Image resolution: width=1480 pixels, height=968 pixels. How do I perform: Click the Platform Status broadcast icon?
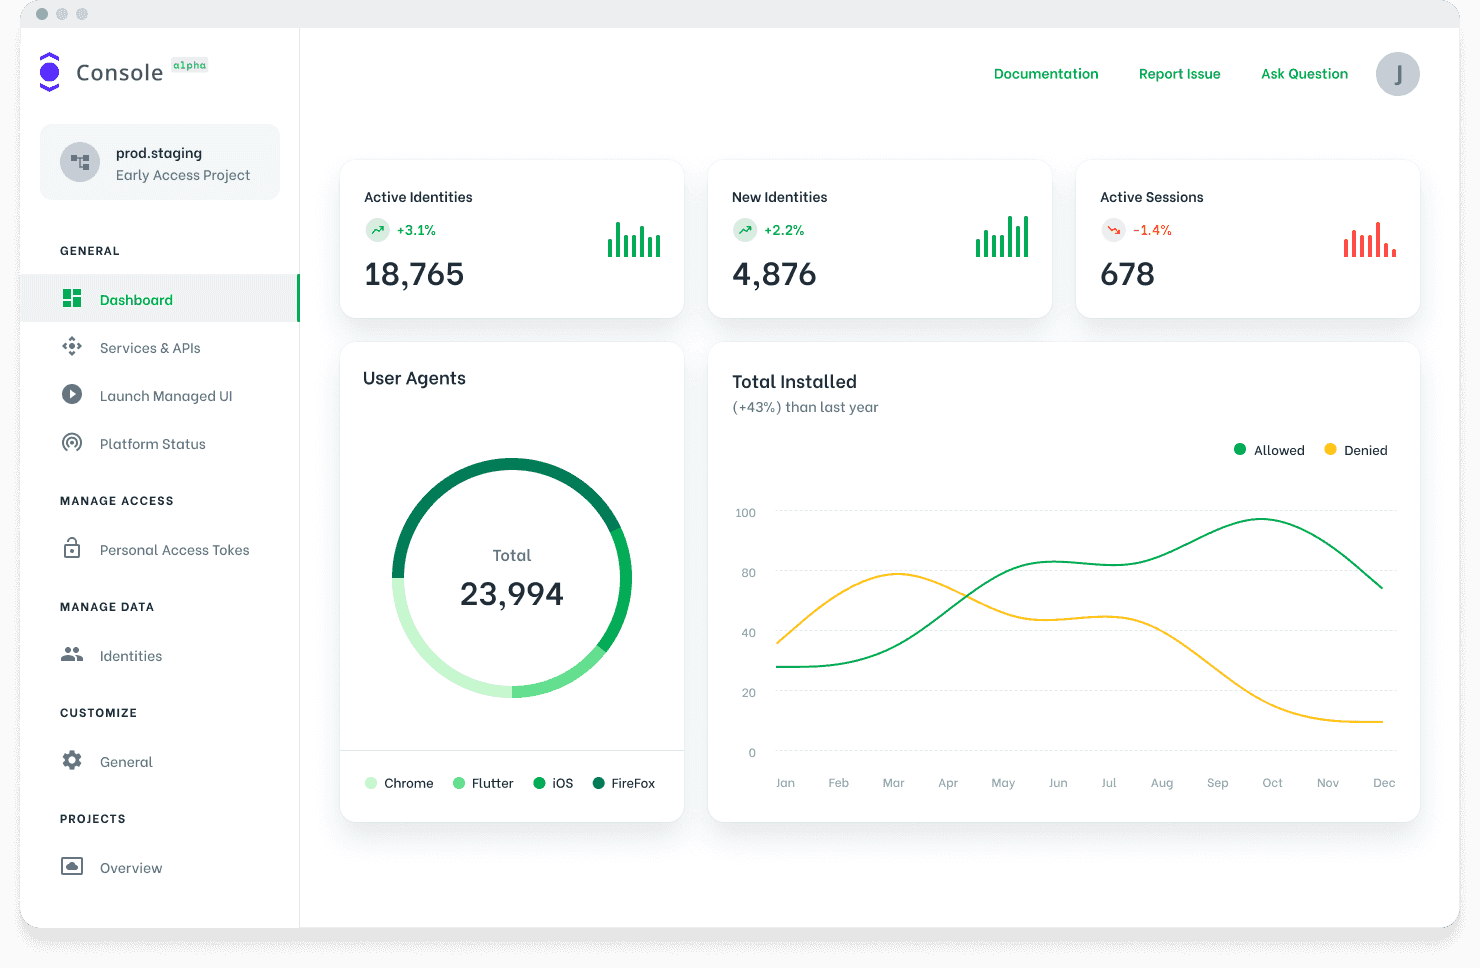72,442
